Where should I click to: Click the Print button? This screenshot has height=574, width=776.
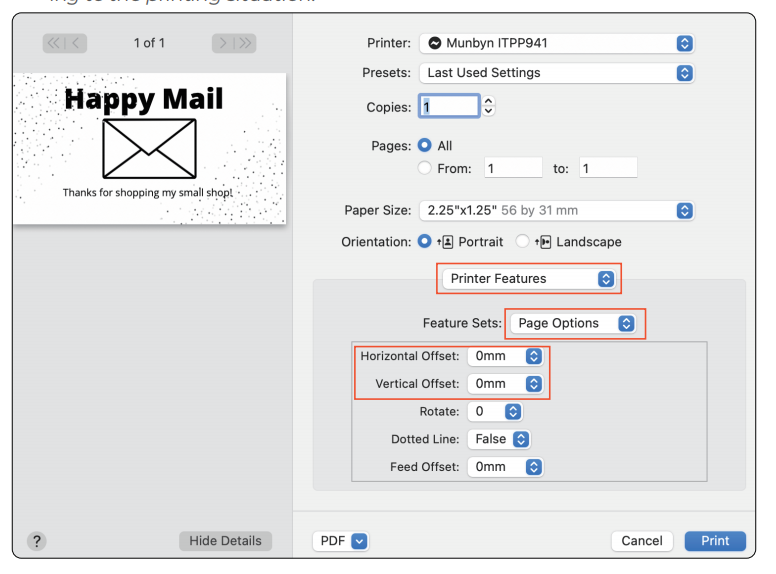pos(714,541)
